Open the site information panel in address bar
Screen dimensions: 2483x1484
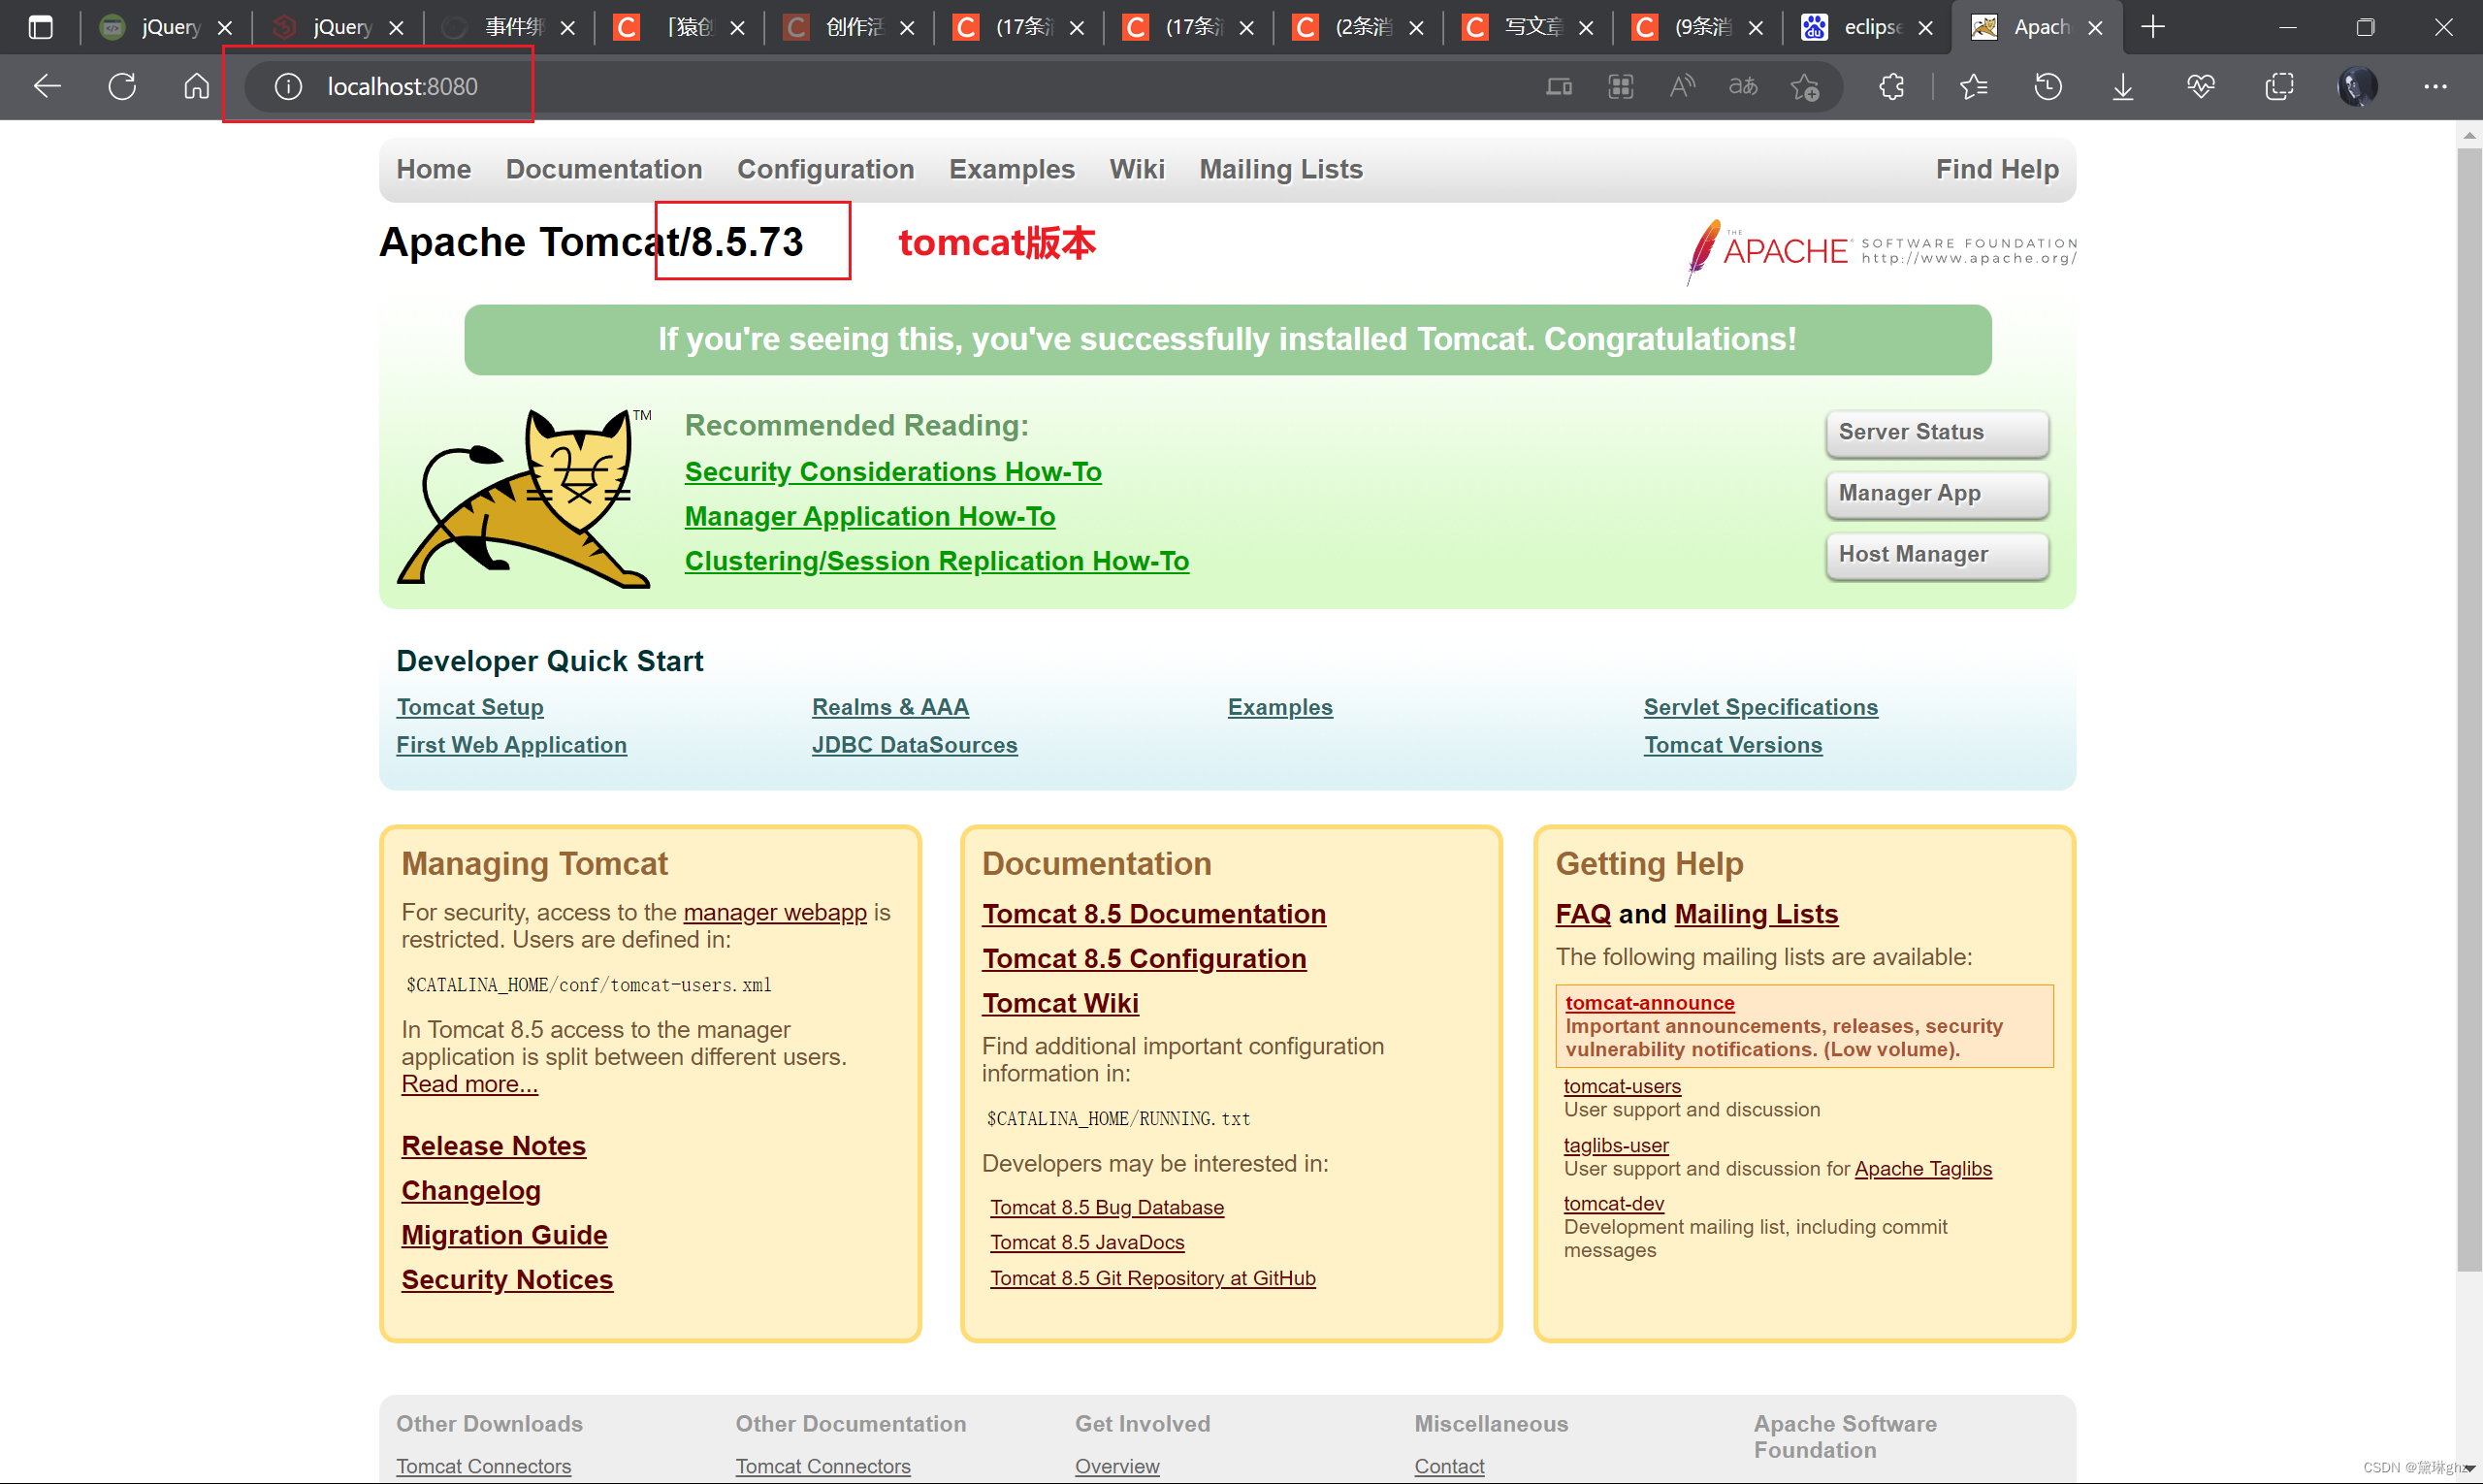pos(288,86)
